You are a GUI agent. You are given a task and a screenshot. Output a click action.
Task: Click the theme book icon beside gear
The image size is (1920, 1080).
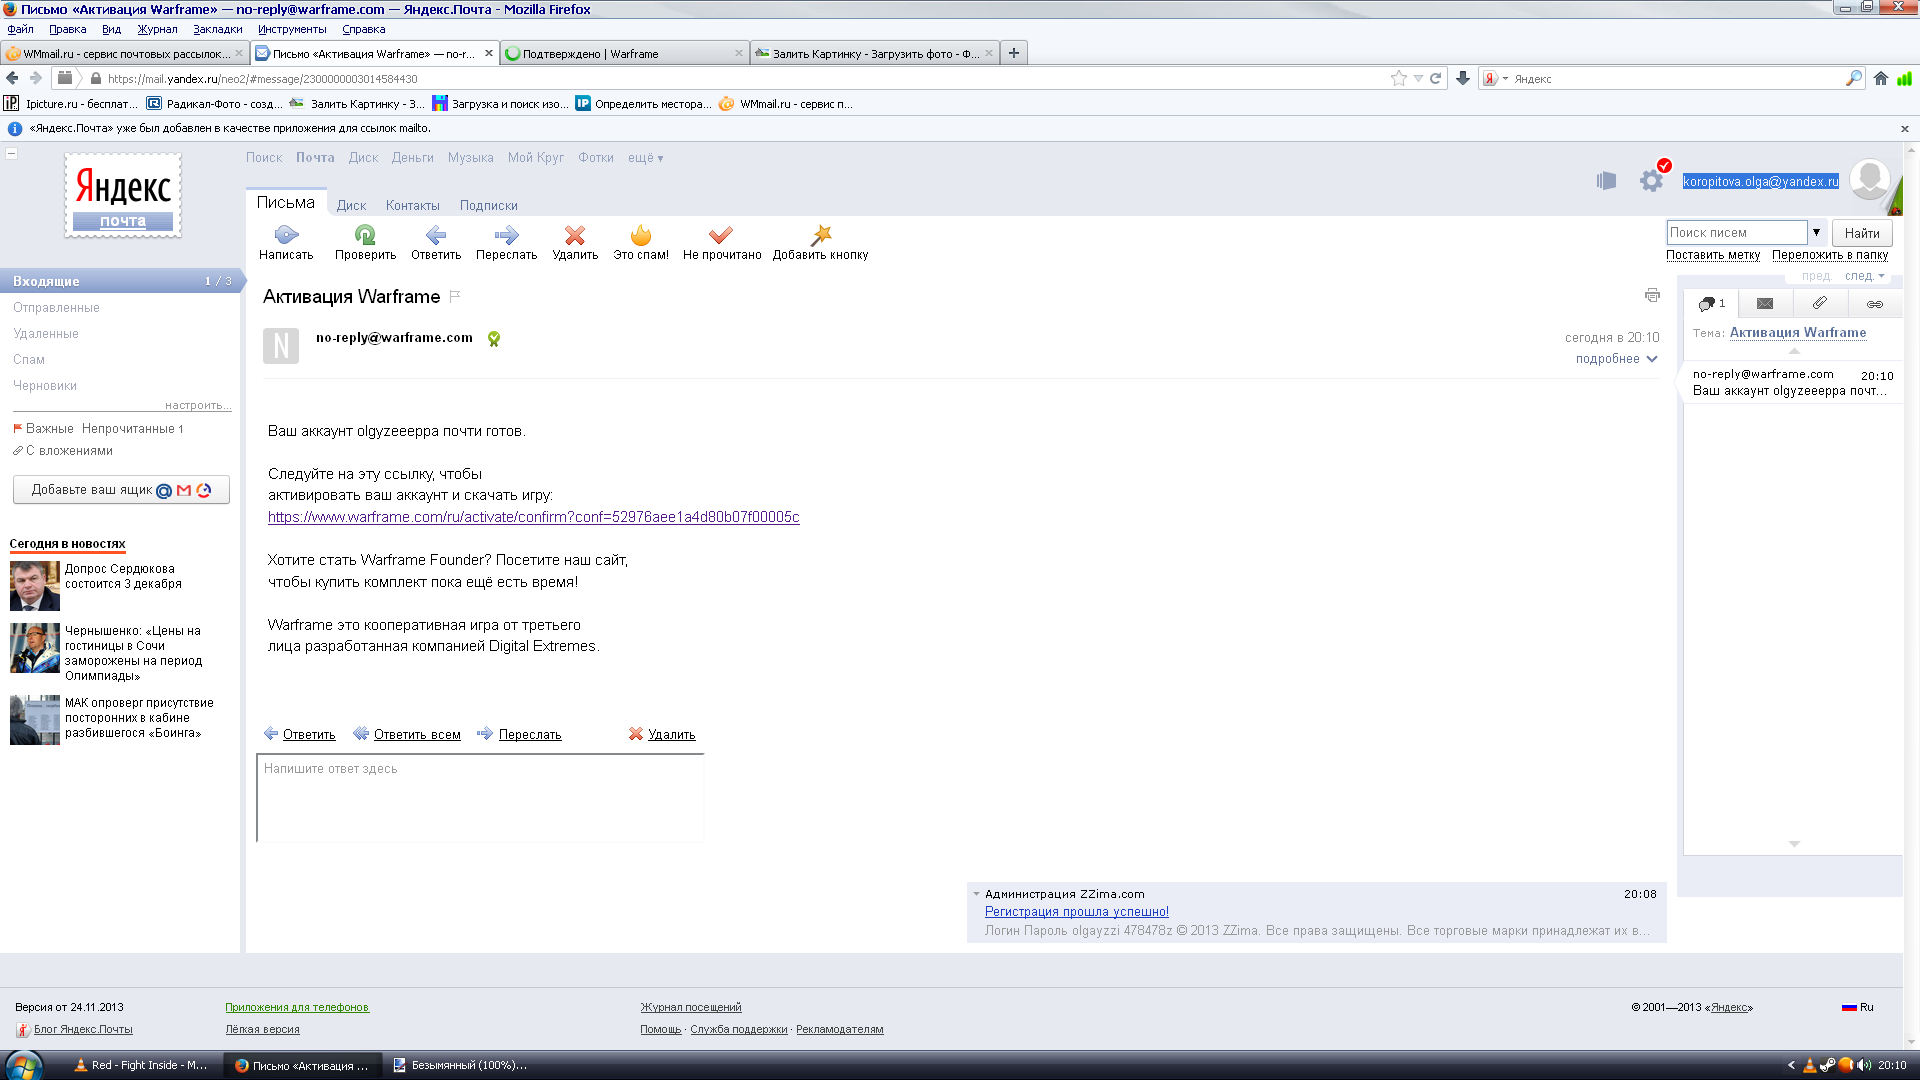(1606, 181)
